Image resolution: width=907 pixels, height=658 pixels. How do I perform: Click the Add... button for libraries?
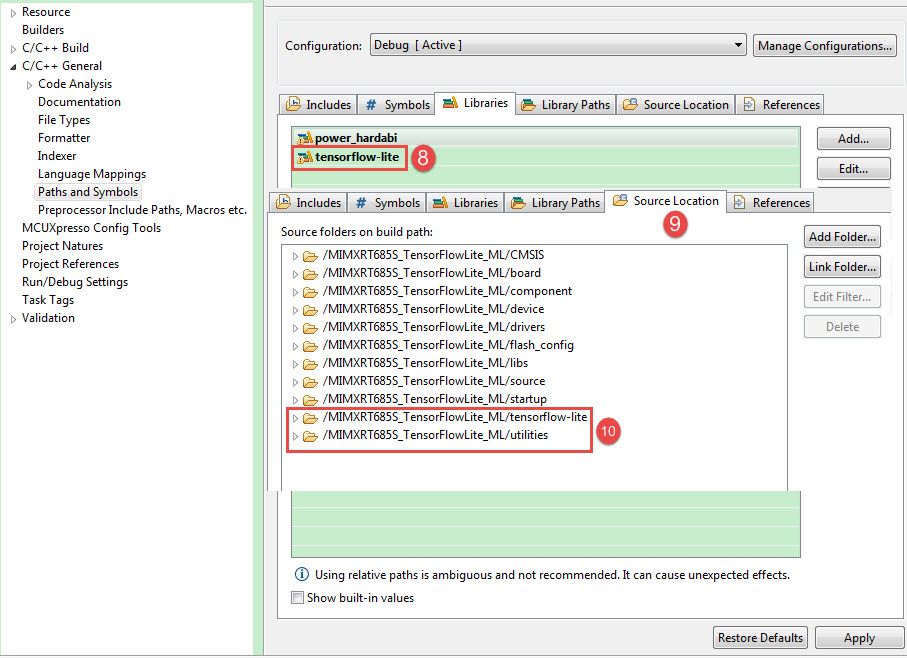click(853, 139)
